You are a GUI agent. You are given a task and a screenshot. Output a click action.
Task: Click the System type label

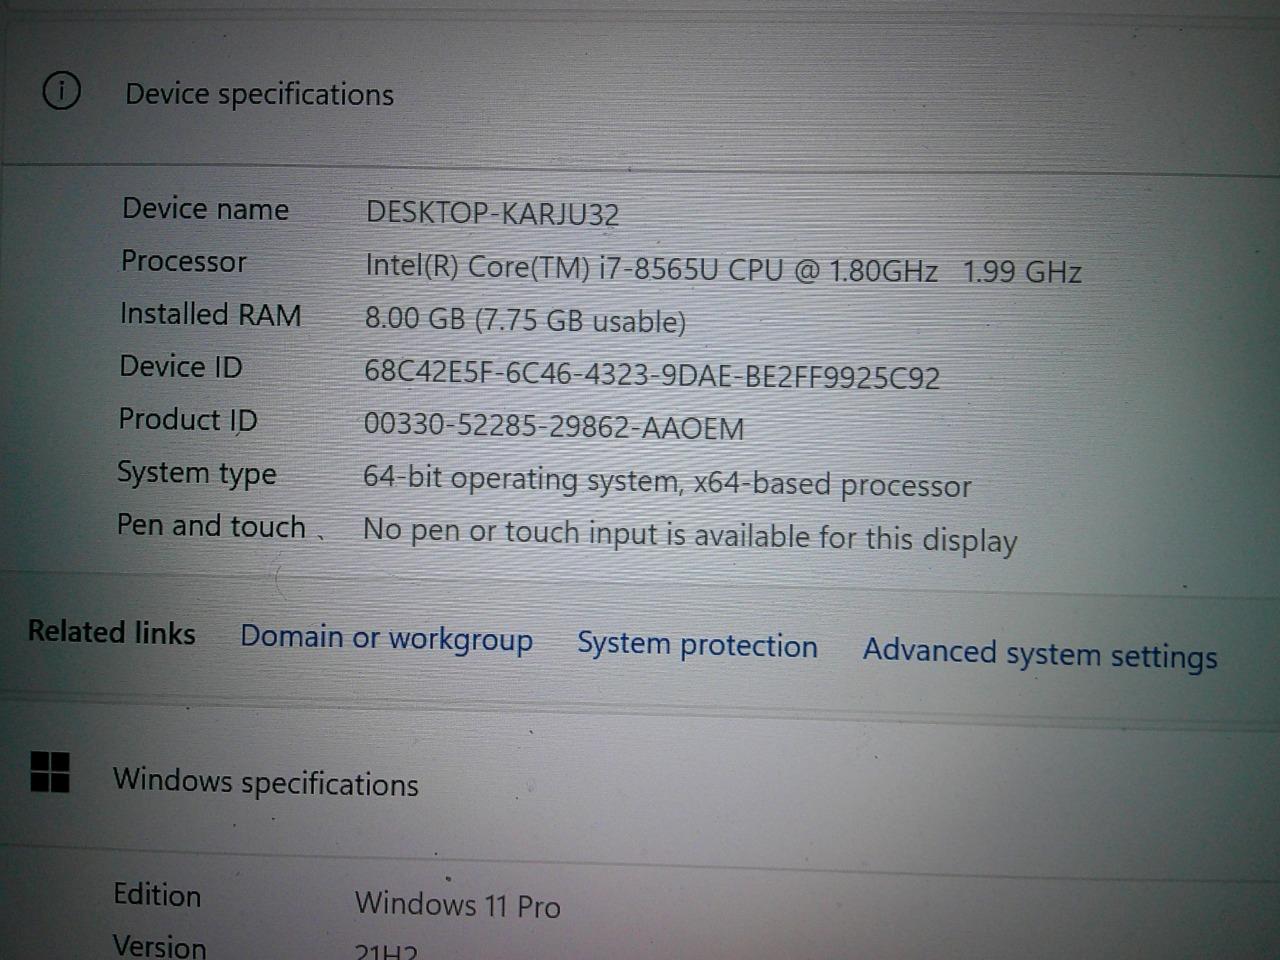coord(196,472)
